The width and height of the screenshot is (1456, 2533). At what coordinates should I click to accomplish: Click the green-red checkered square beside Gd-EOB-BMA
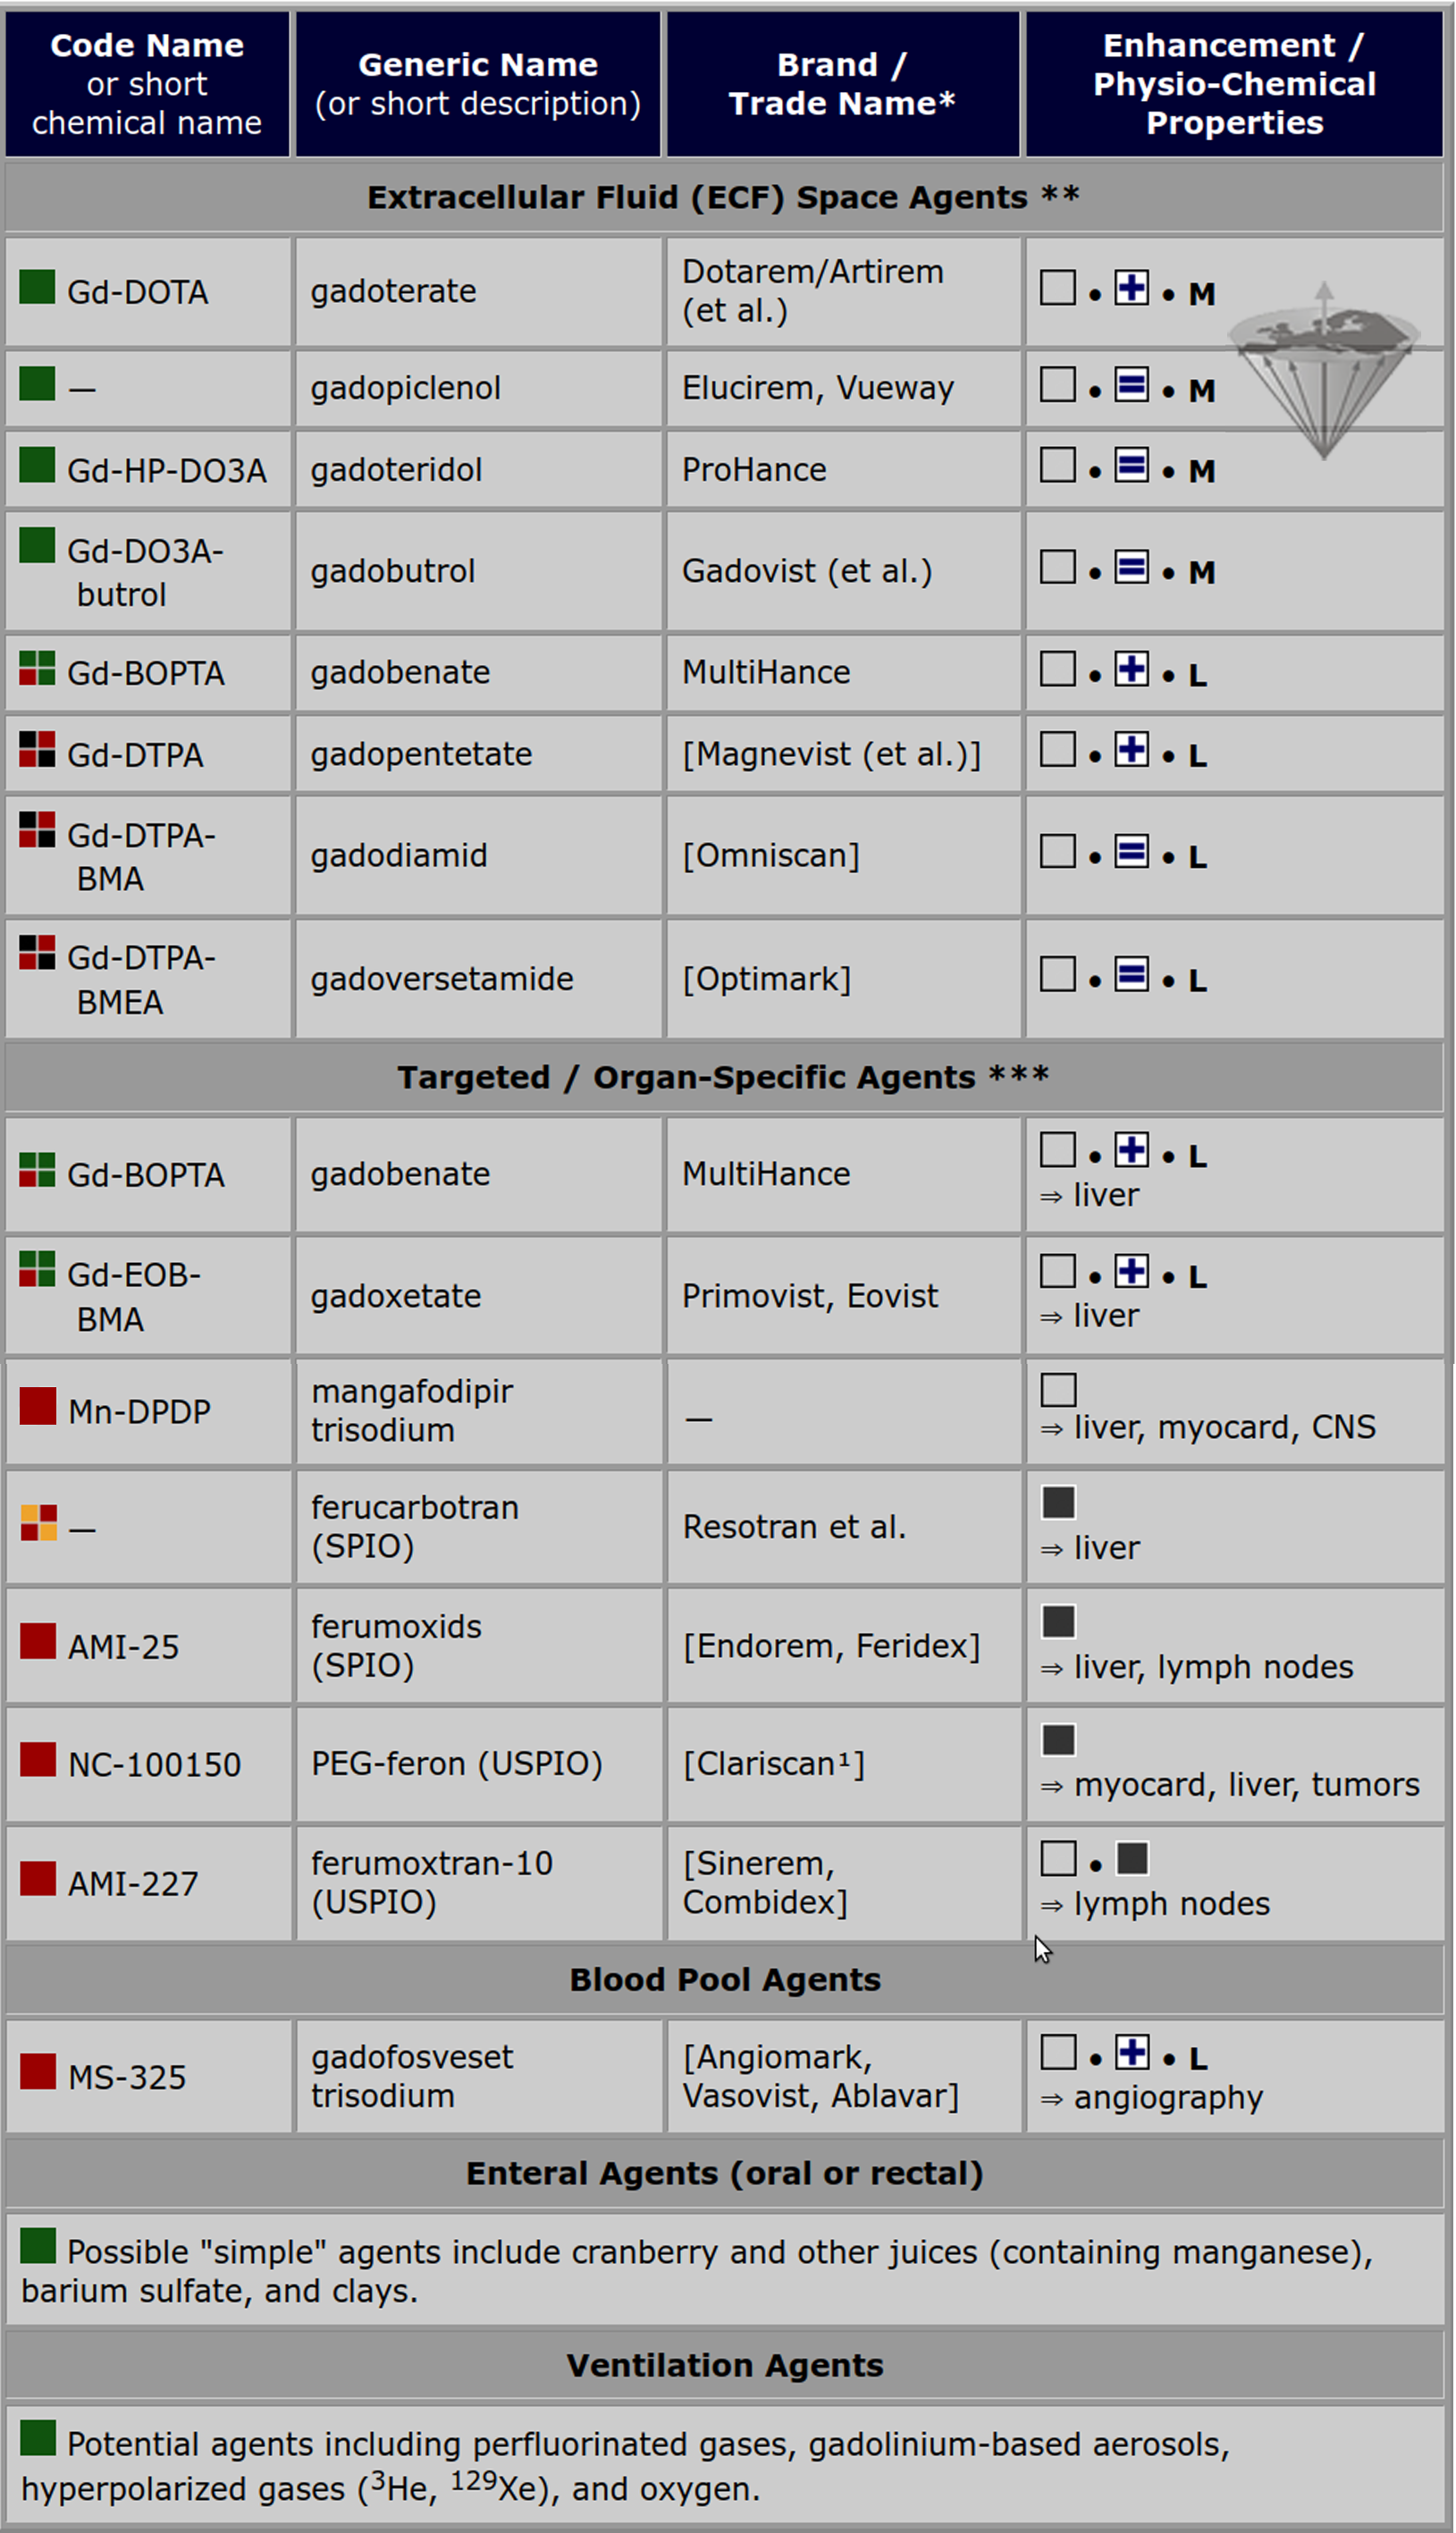(37, 1269)
